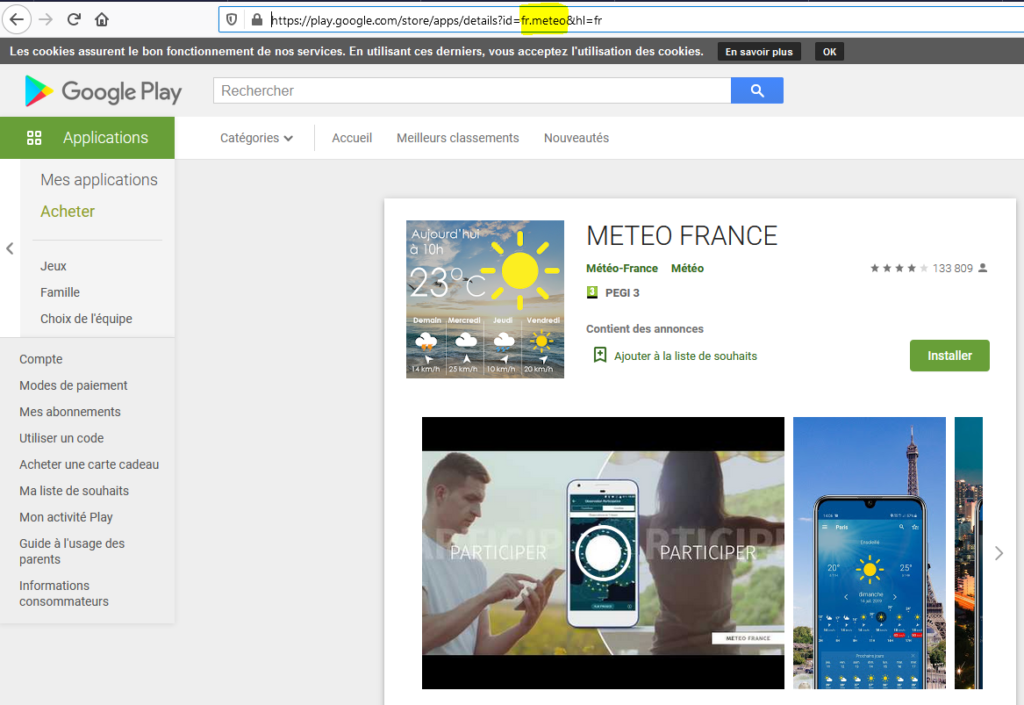This screenshot has height=705, width=1024.
Task: Click the URL address bar
Action: [x=620, y=20]
